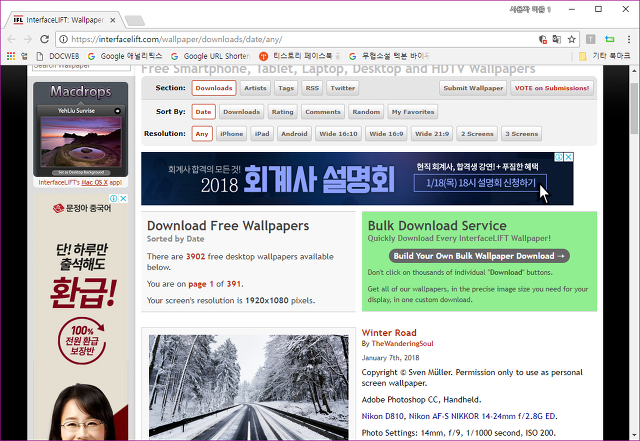Go back with the browser back arrow
640x441 pixels.
pos(11,39)
